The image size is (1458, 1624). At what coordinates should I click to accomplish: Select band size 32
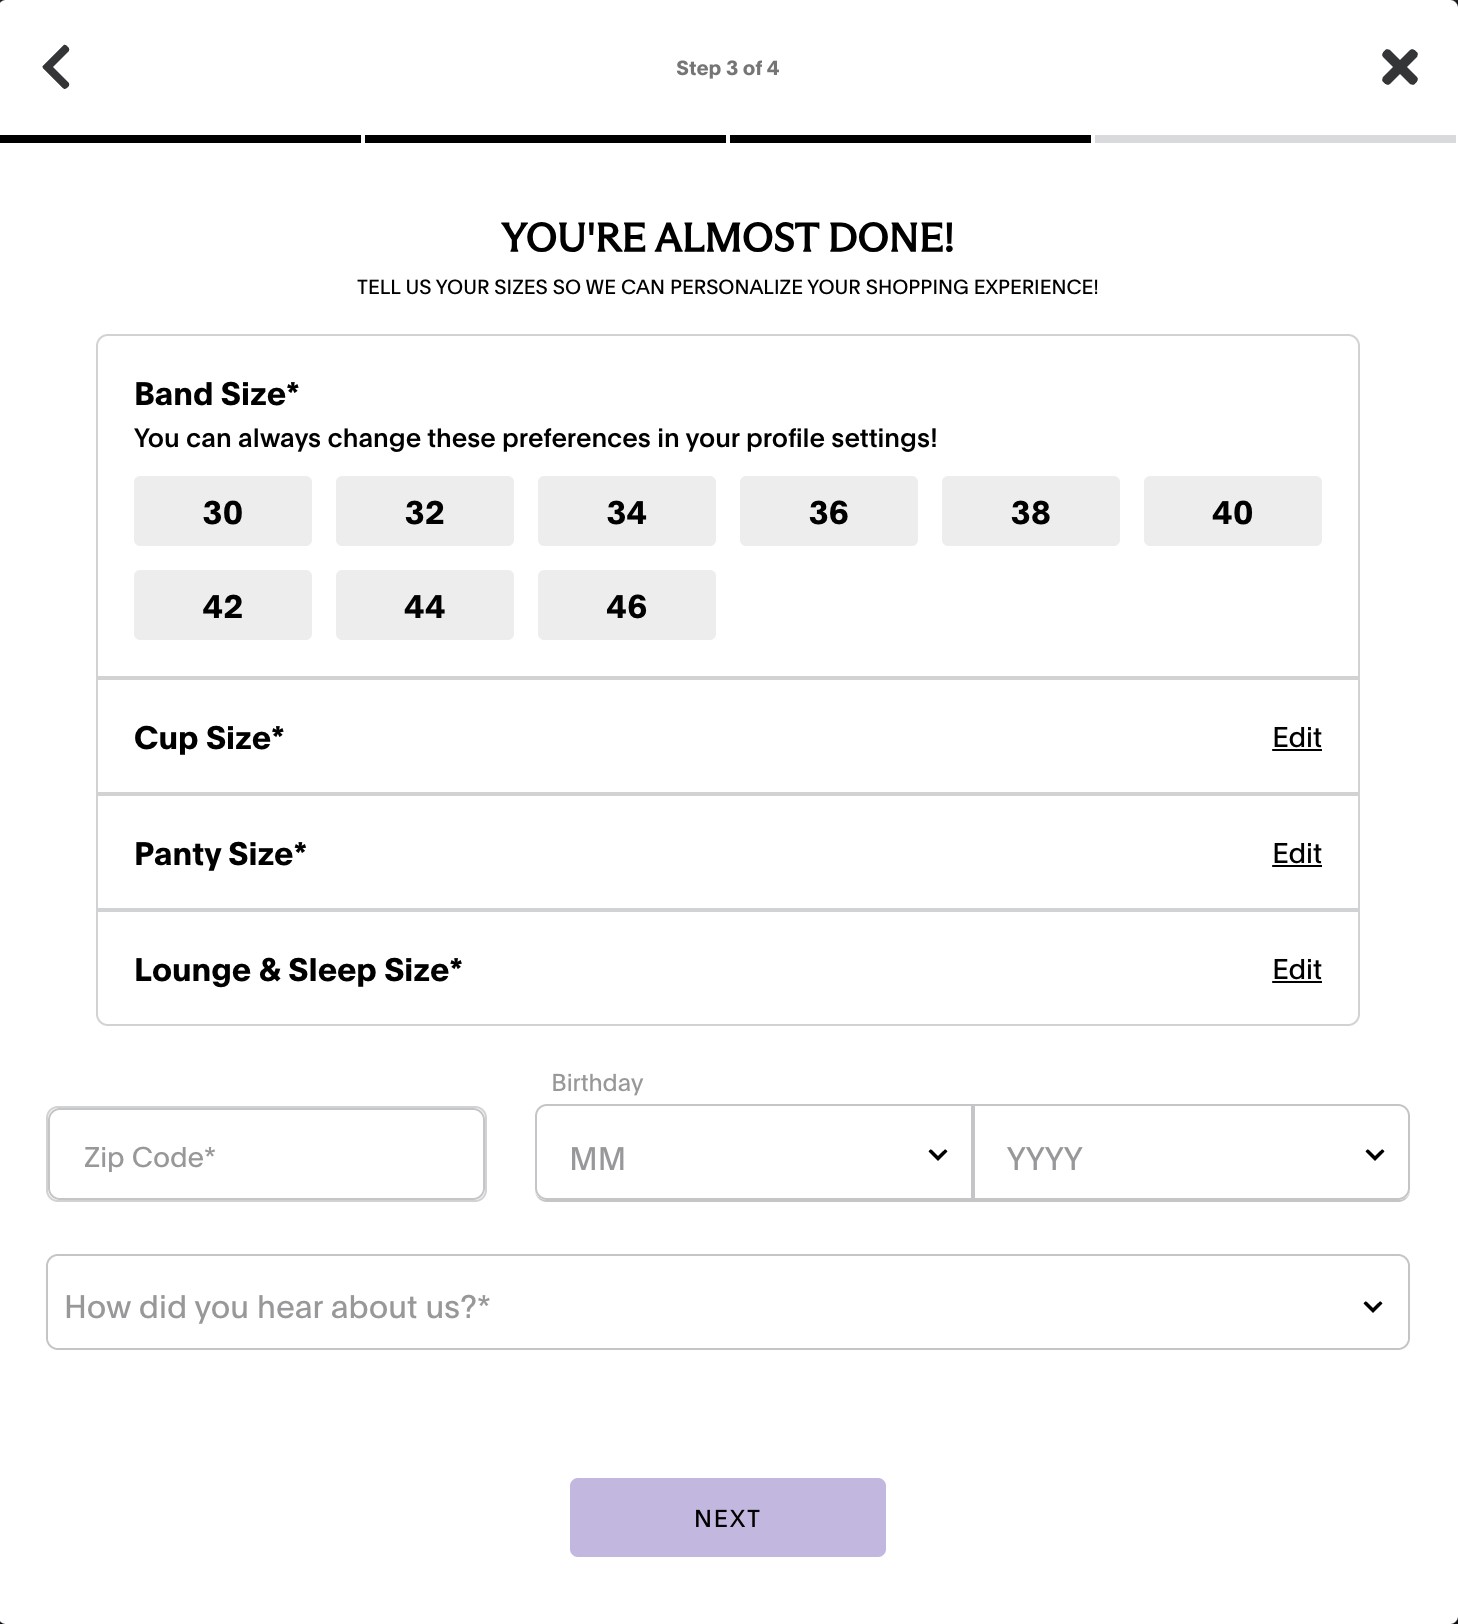pos(424,511)
